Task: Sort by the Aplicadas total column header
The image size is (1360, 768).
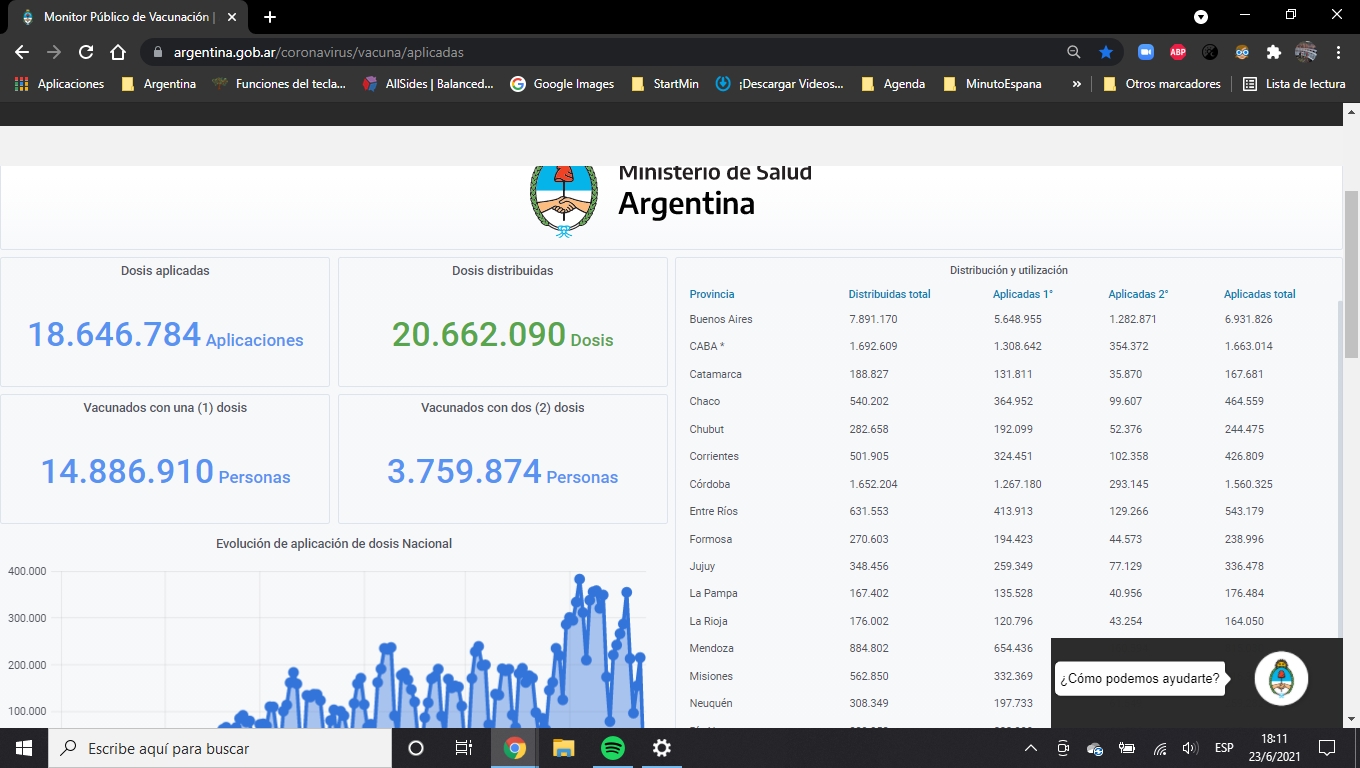Action: 1259,294
